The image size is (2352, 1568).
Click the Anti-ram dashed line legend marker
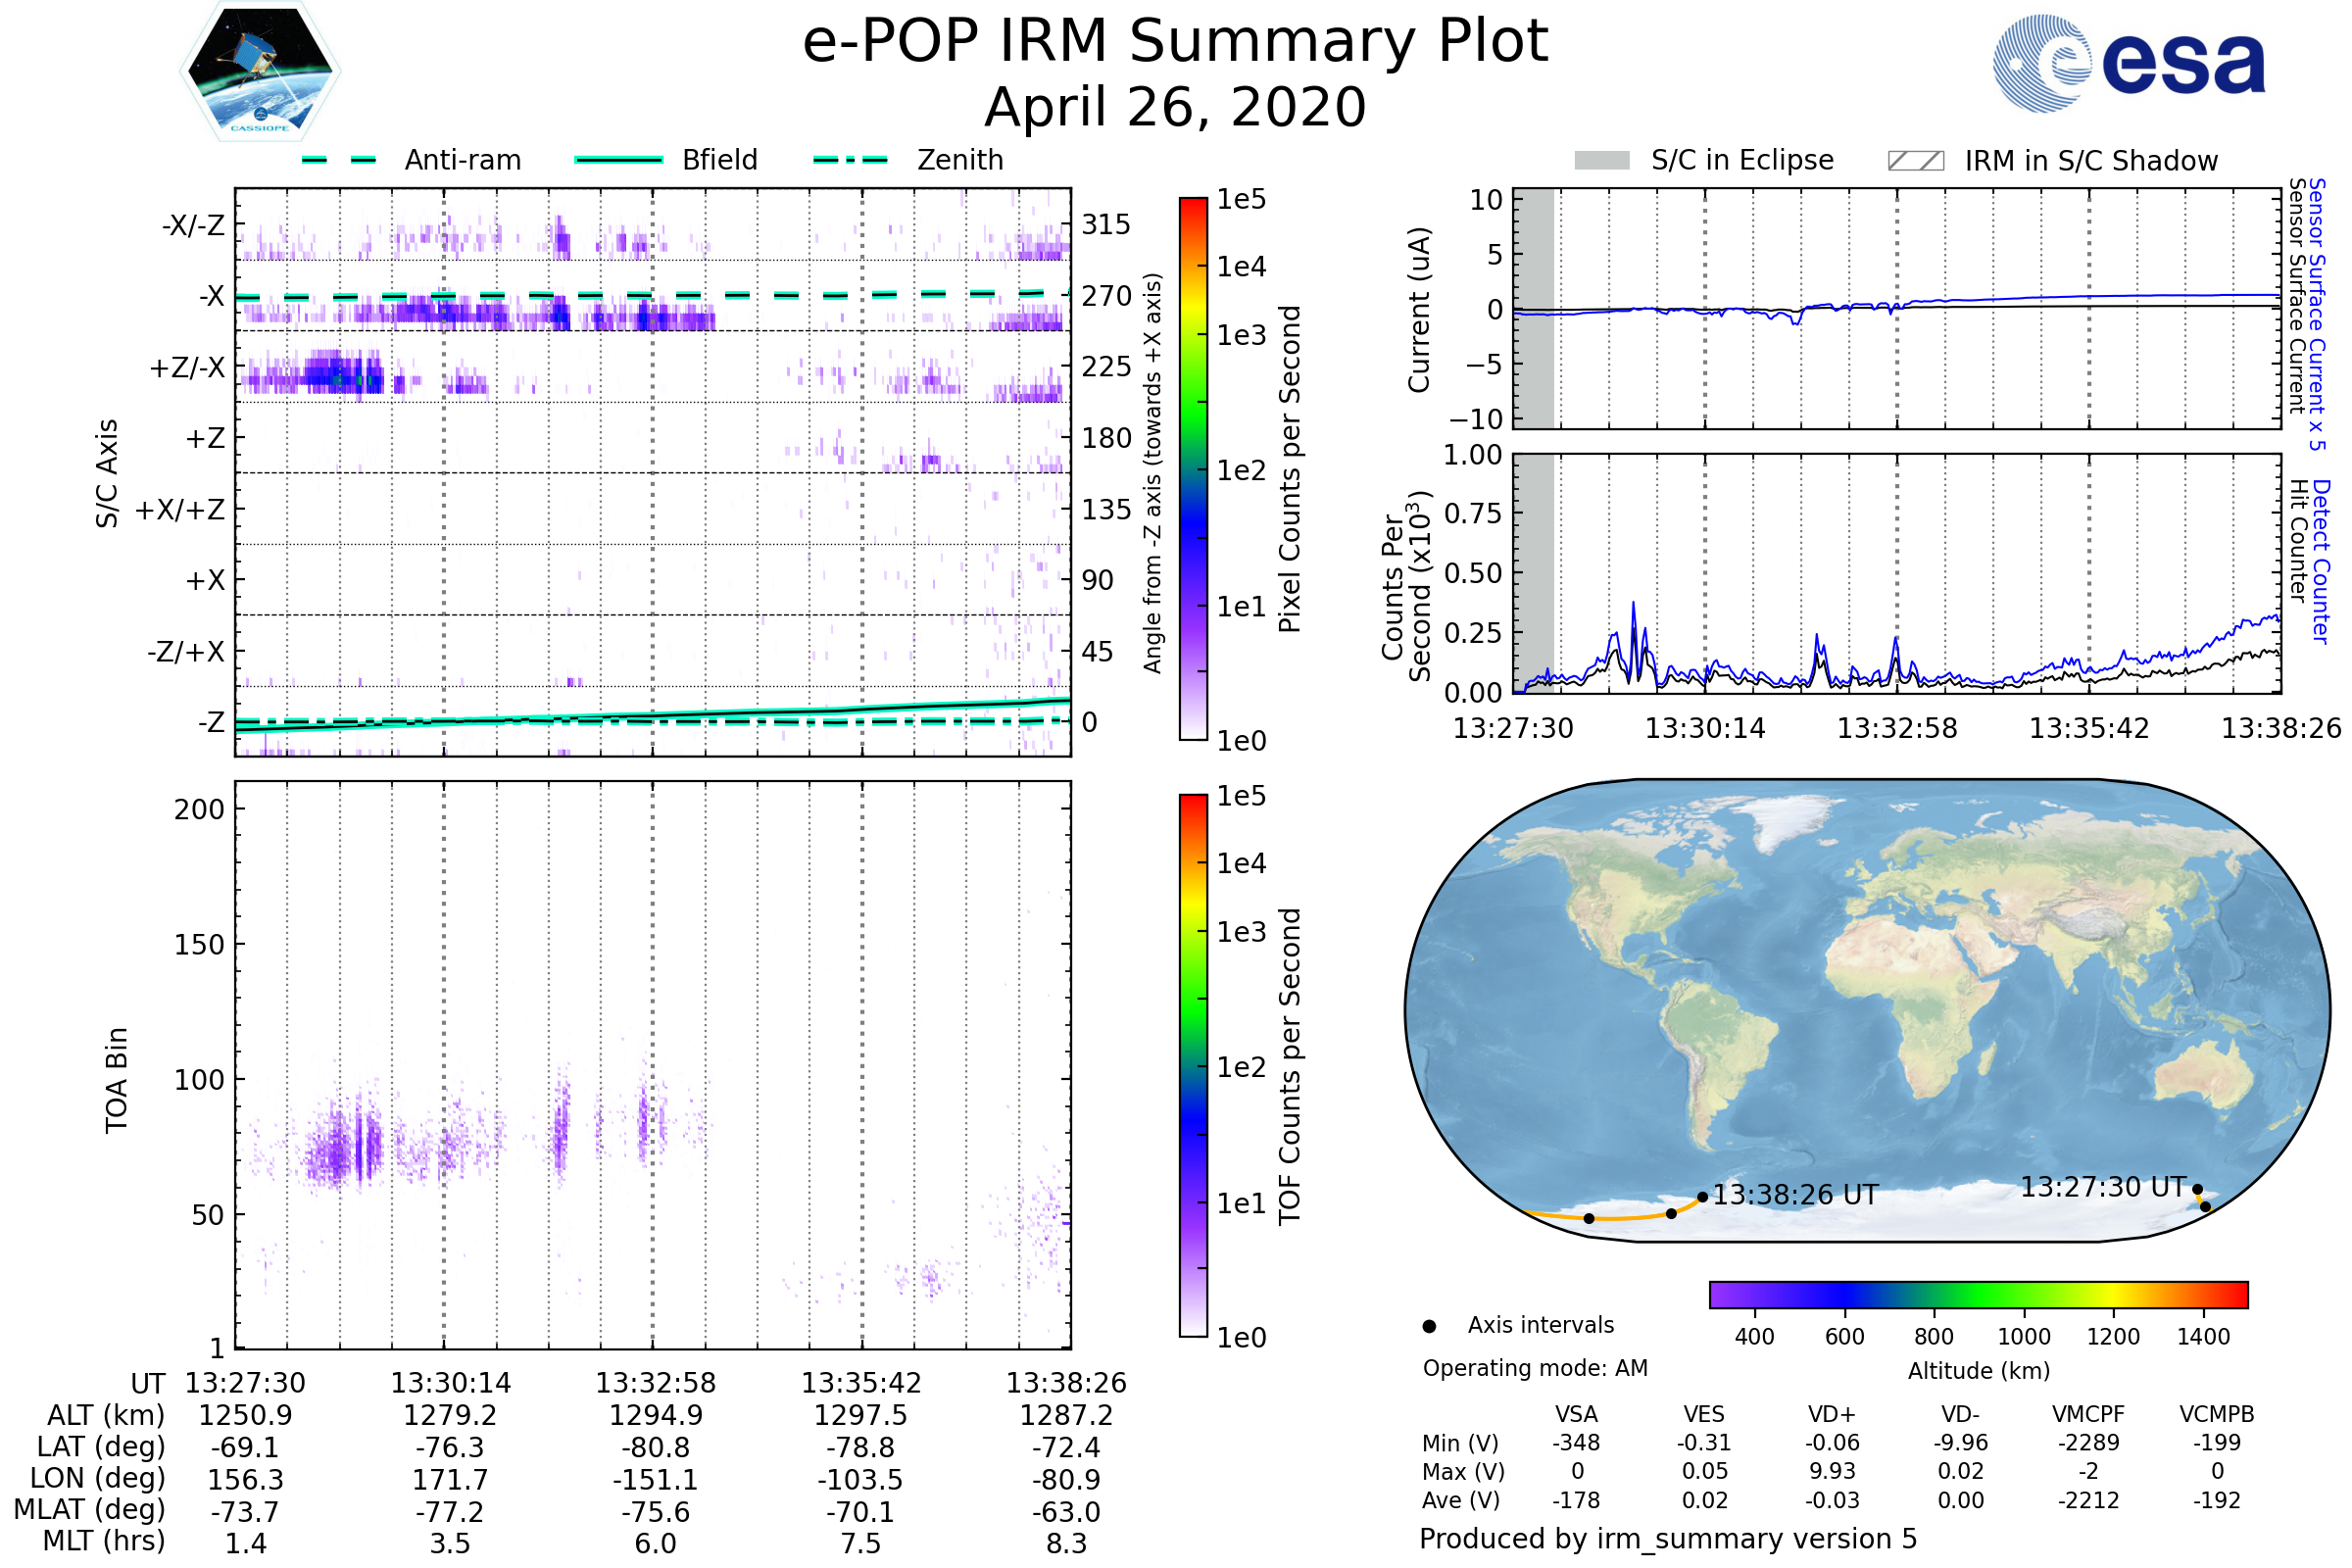point(339,160)
